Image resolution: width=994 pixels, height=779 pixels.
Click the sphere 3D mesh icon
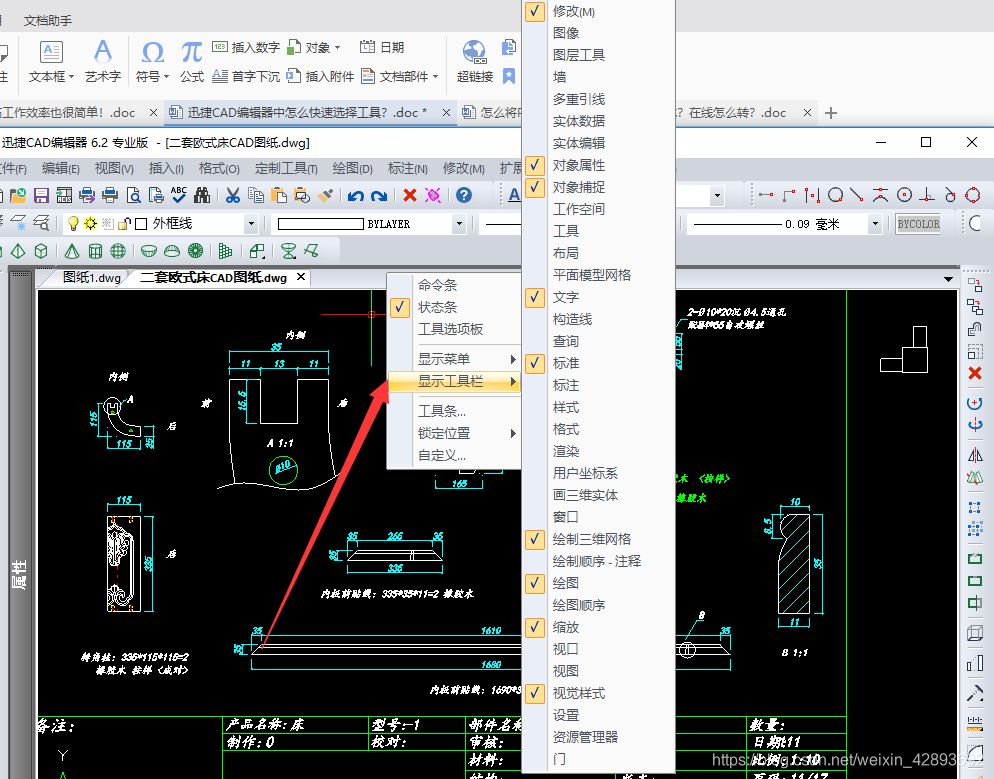coord(118,251)
